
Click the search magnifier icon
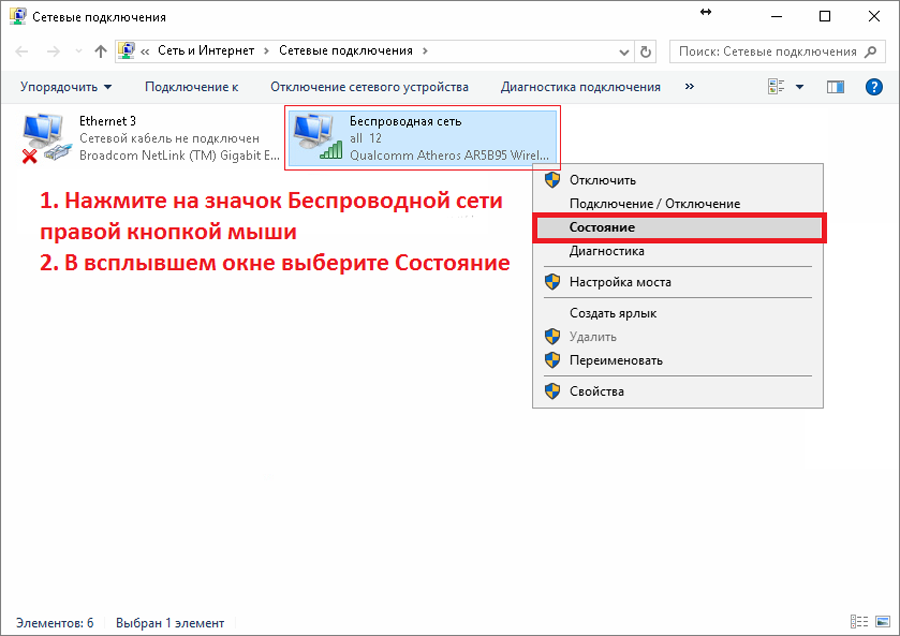click(x=871, y=52)
